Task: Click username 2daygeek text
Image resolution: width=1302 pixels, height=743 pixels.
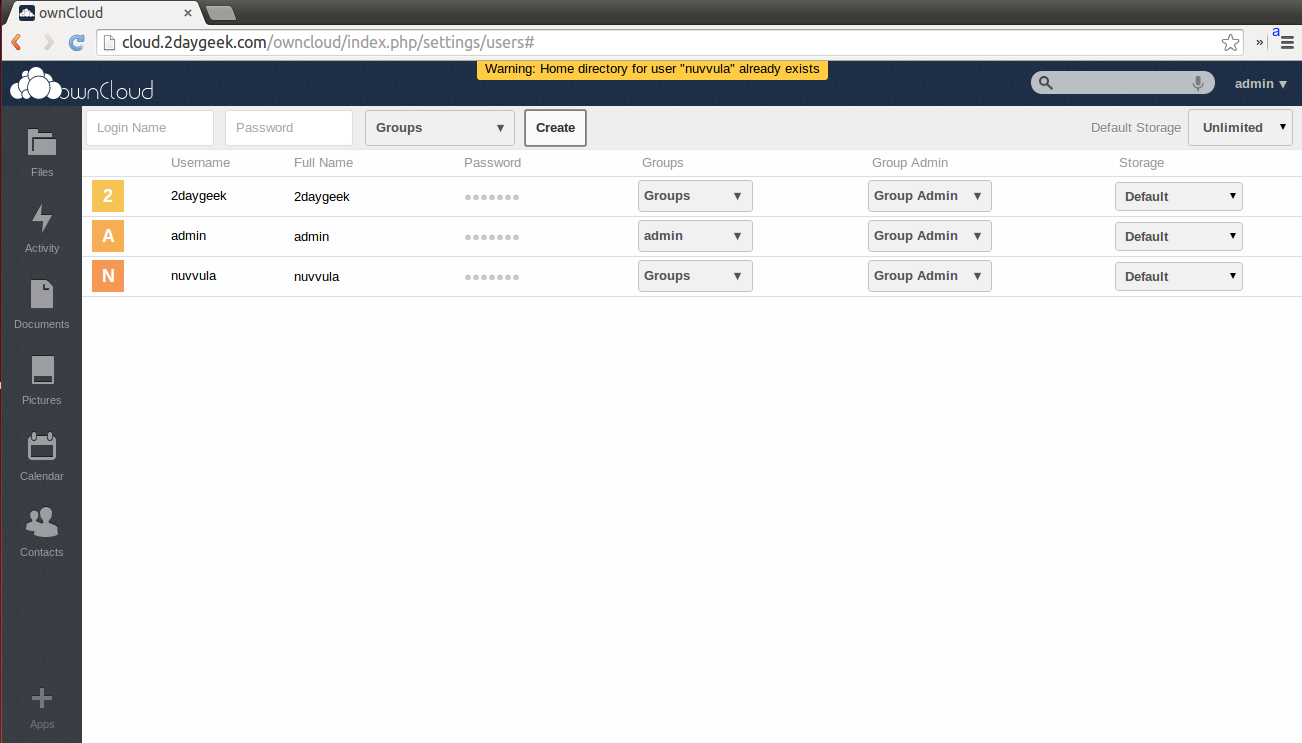Action: point(199,196)
